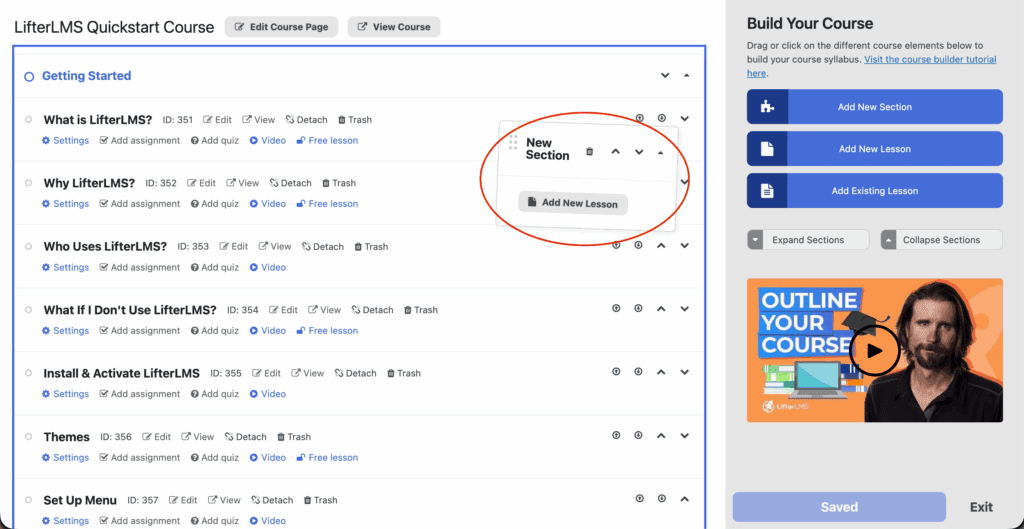Move Set Up Menu to previous section
The width and height of the screenshot is (1024, 529).
pos(639,498)
